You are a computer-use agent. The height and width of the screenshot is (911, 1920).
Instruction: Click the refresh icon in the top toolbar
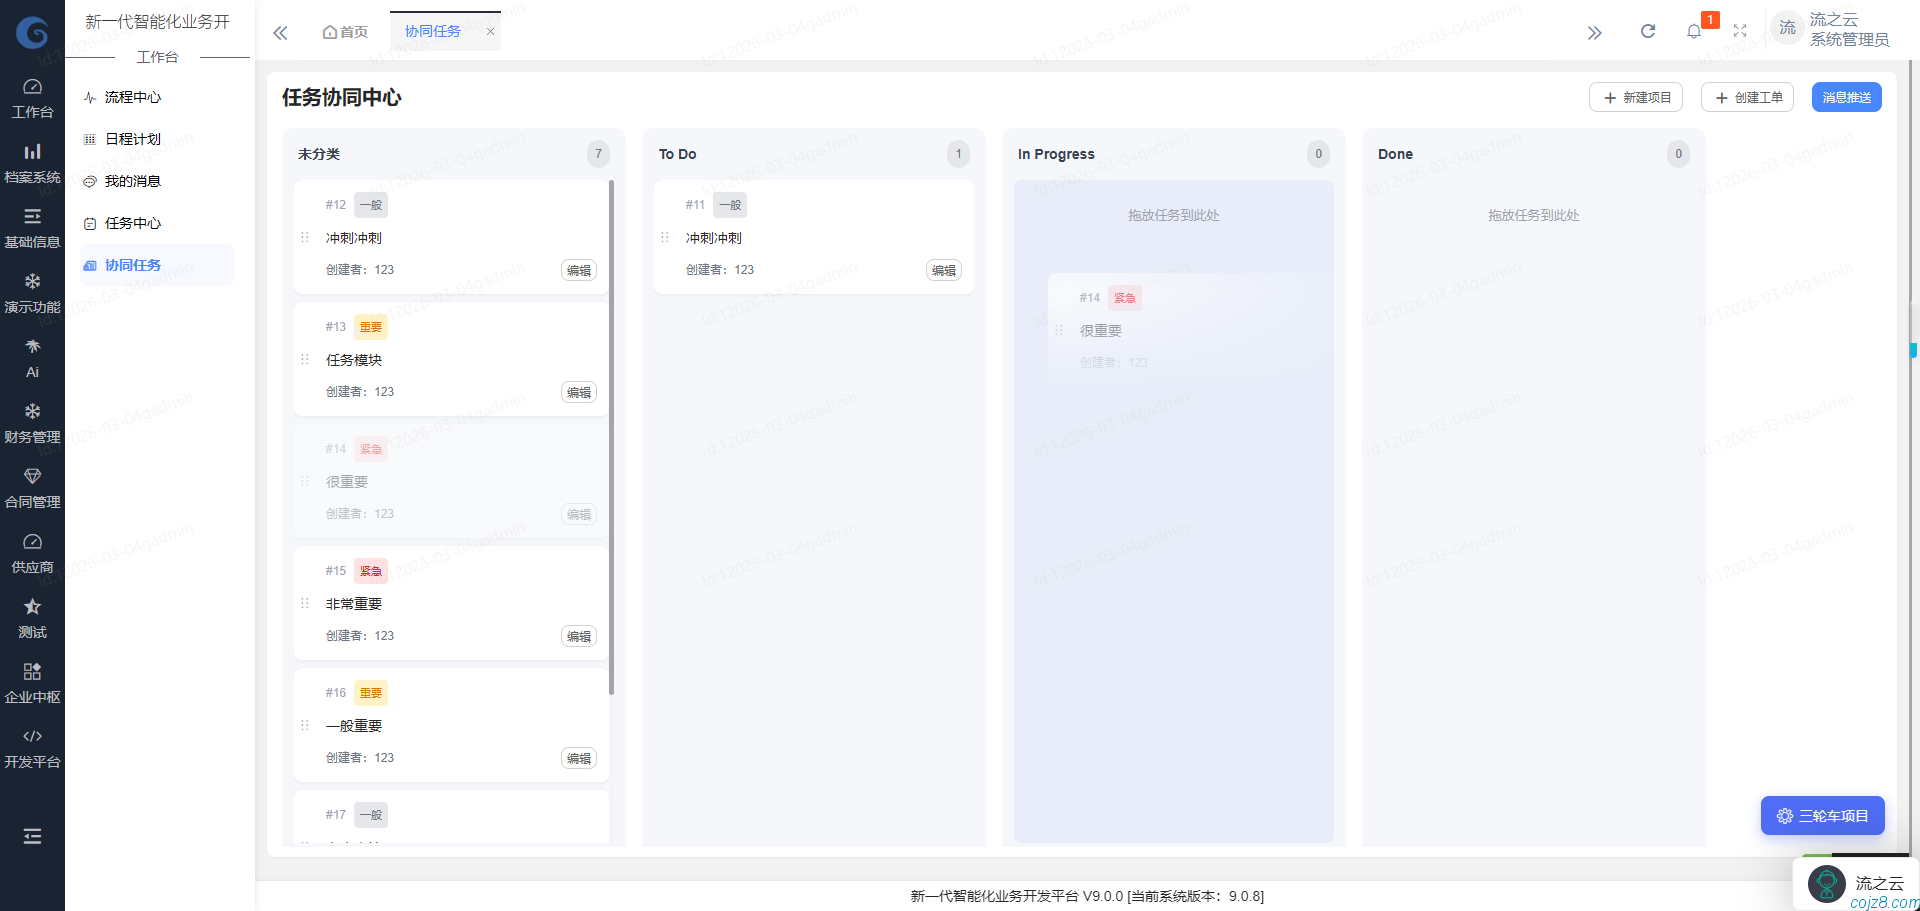click(1648, 31)
